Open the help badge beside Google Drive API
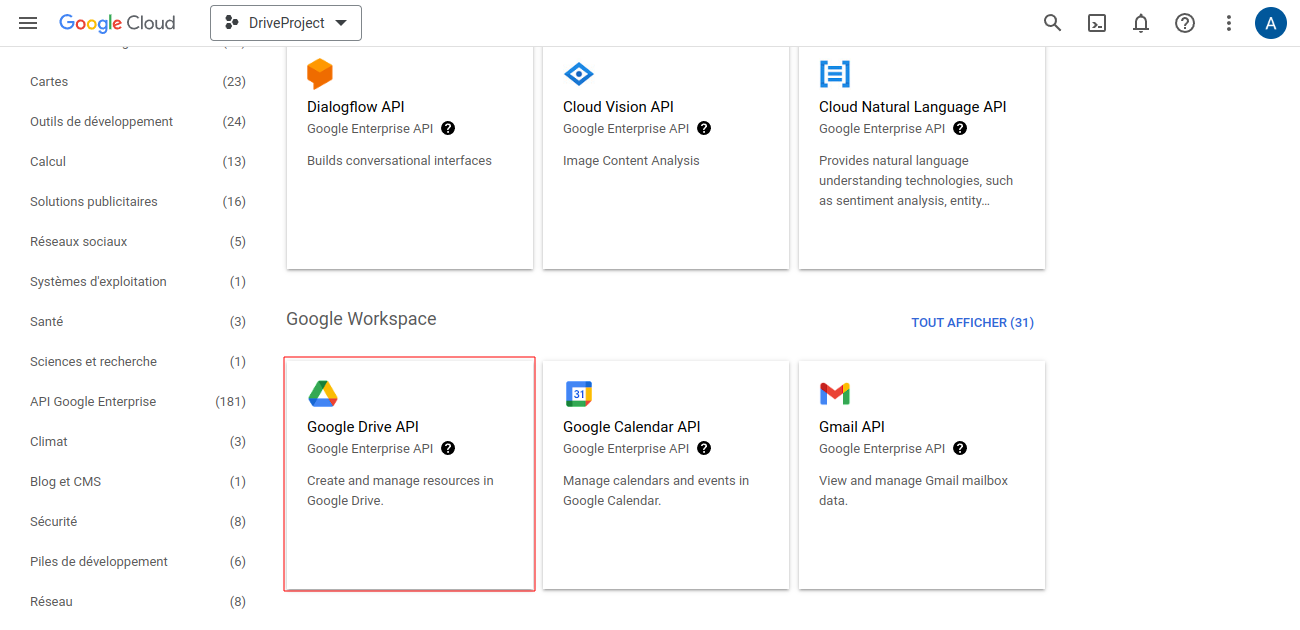The width and height of the screenshot is (1300, 630). [x=448, y=448]
